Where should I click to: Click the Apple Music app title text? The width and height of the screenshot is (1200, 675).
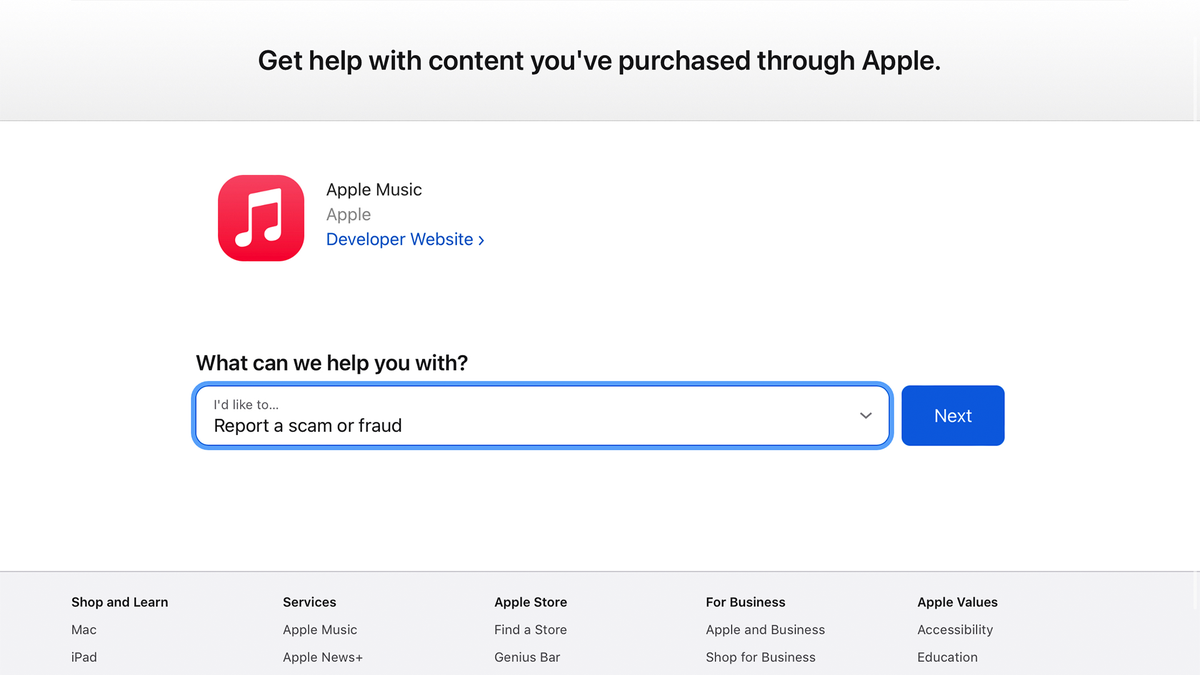click(x=374, y=190)
